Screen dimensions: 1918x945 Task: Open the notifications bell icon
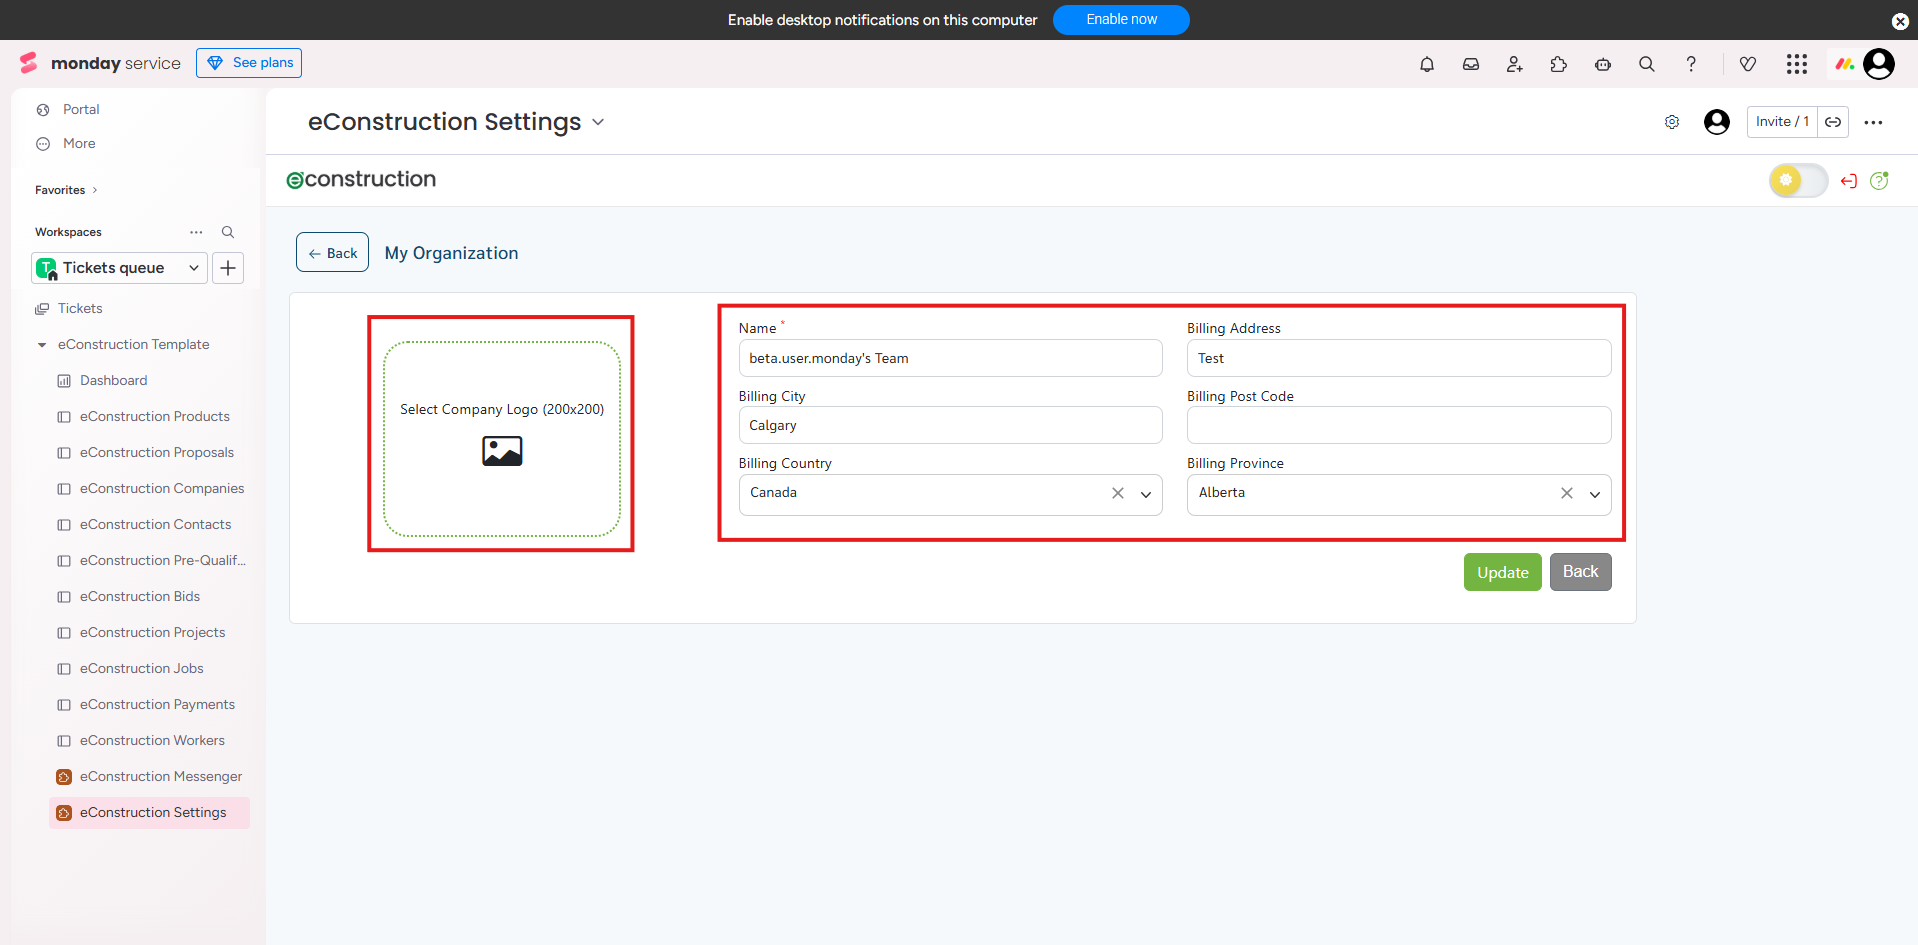[x=1427, y=64]
